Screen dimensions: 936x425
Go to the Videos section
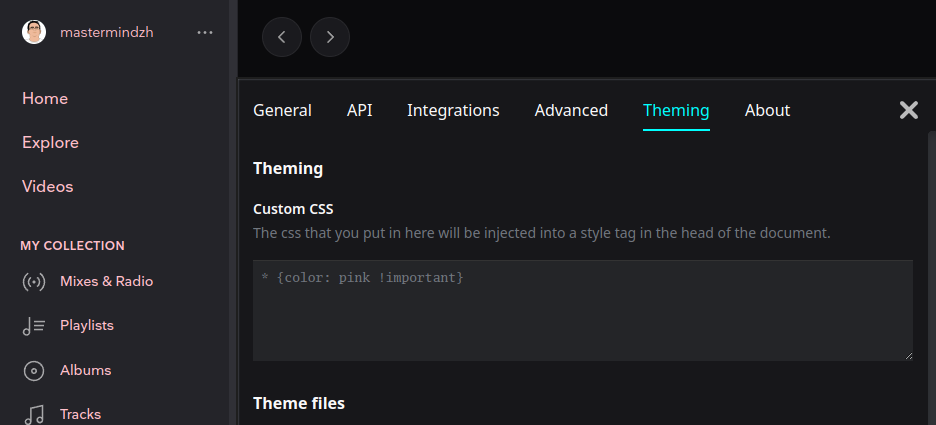(48, 186)
